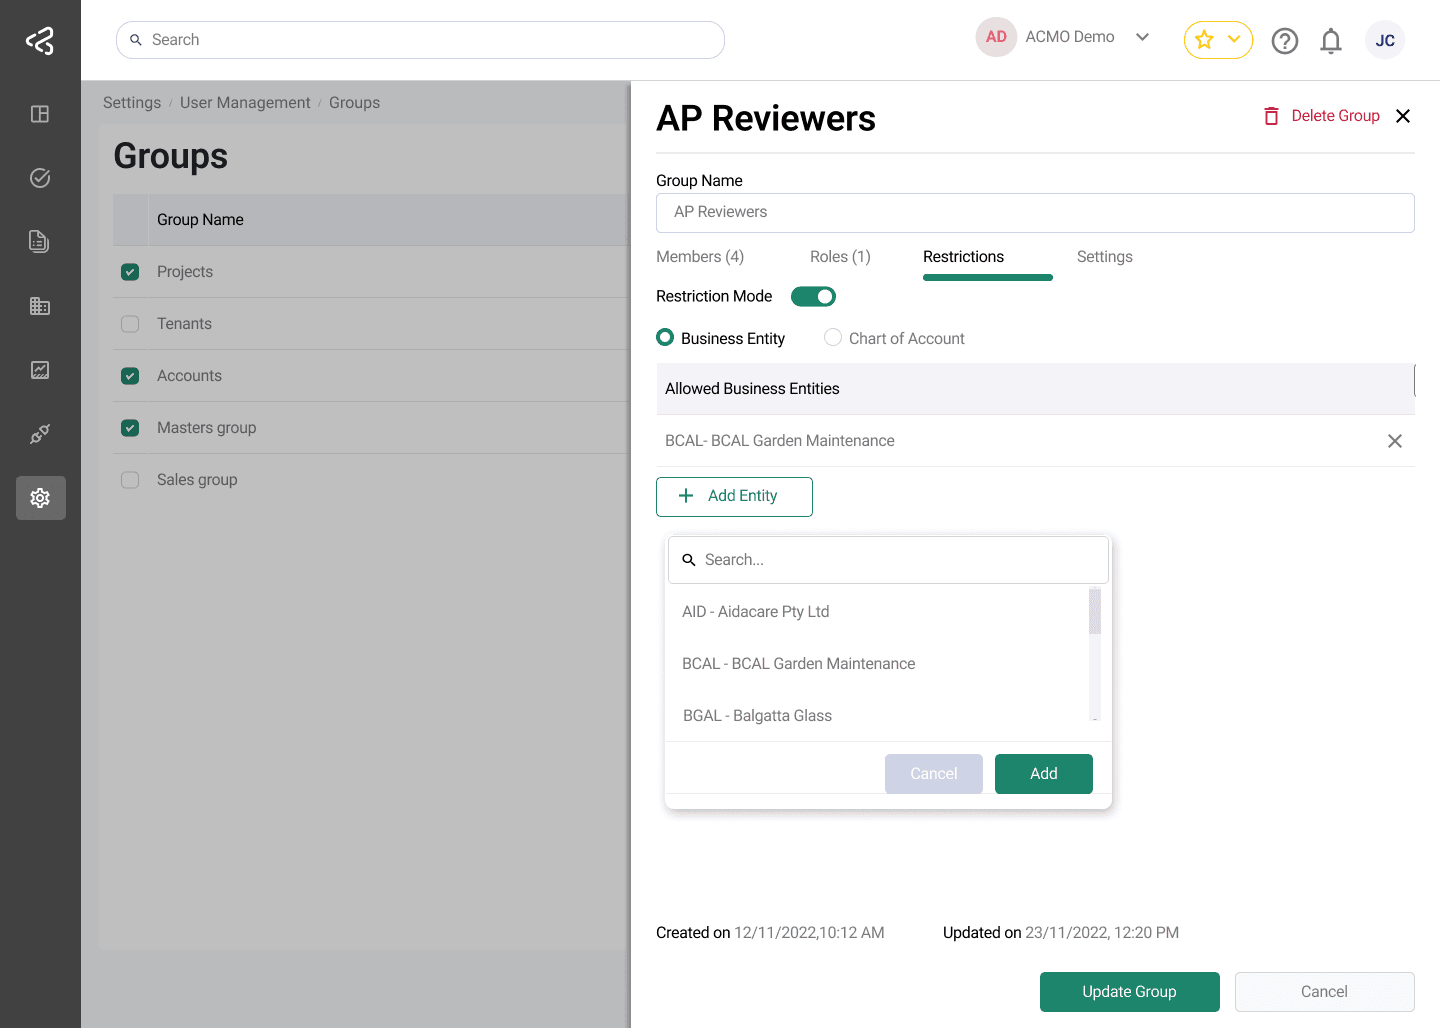
Task: Remove BCAL Garden Maintenance allowed entity
Action: coord(1394,441)
